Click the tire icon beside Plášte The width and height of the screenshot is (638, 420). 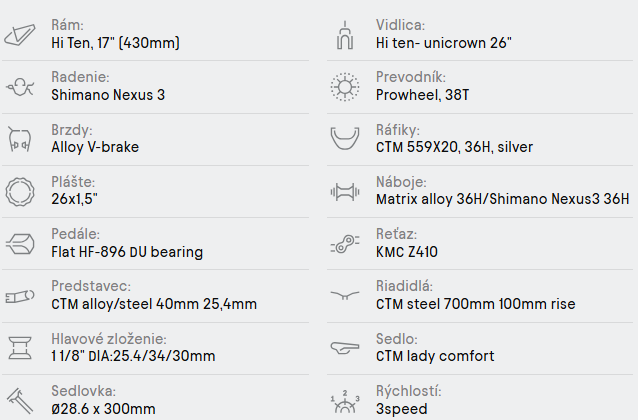click(x=20, y=191)
